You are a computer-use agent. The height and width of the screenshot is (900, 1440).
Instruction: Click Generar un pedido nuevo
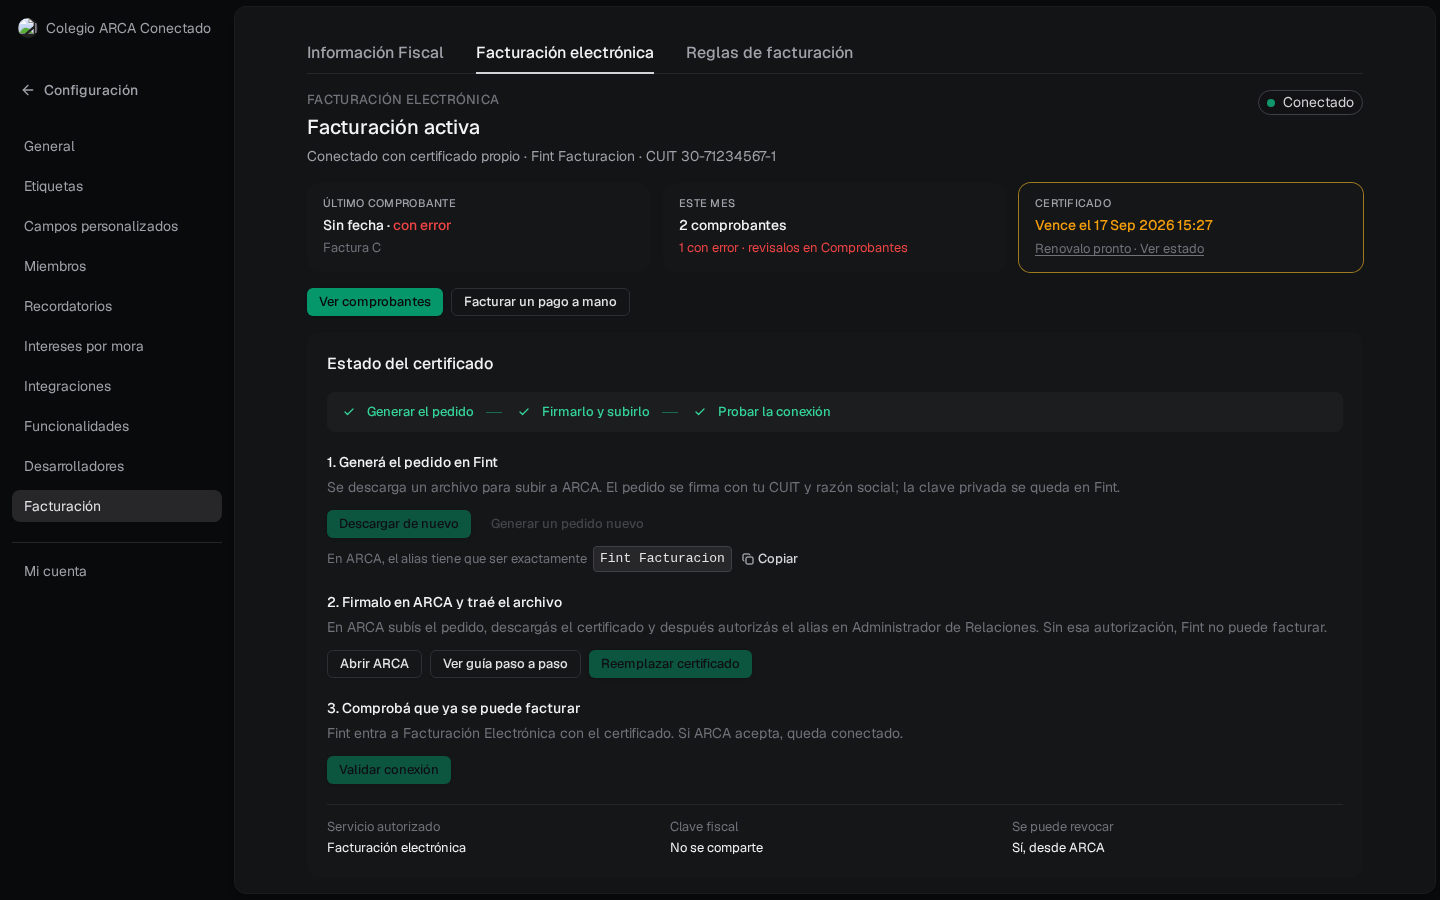(567, 524)
